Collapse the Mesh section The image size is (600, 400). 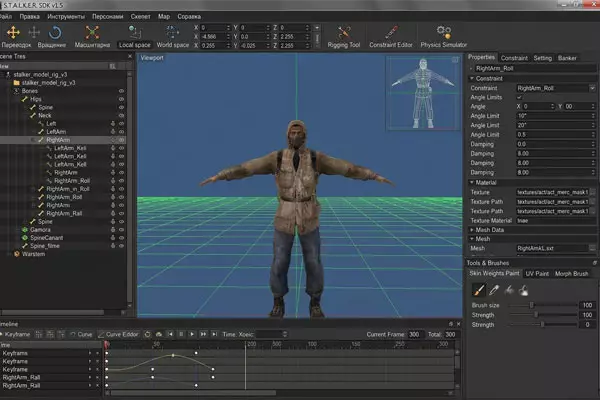472,239
